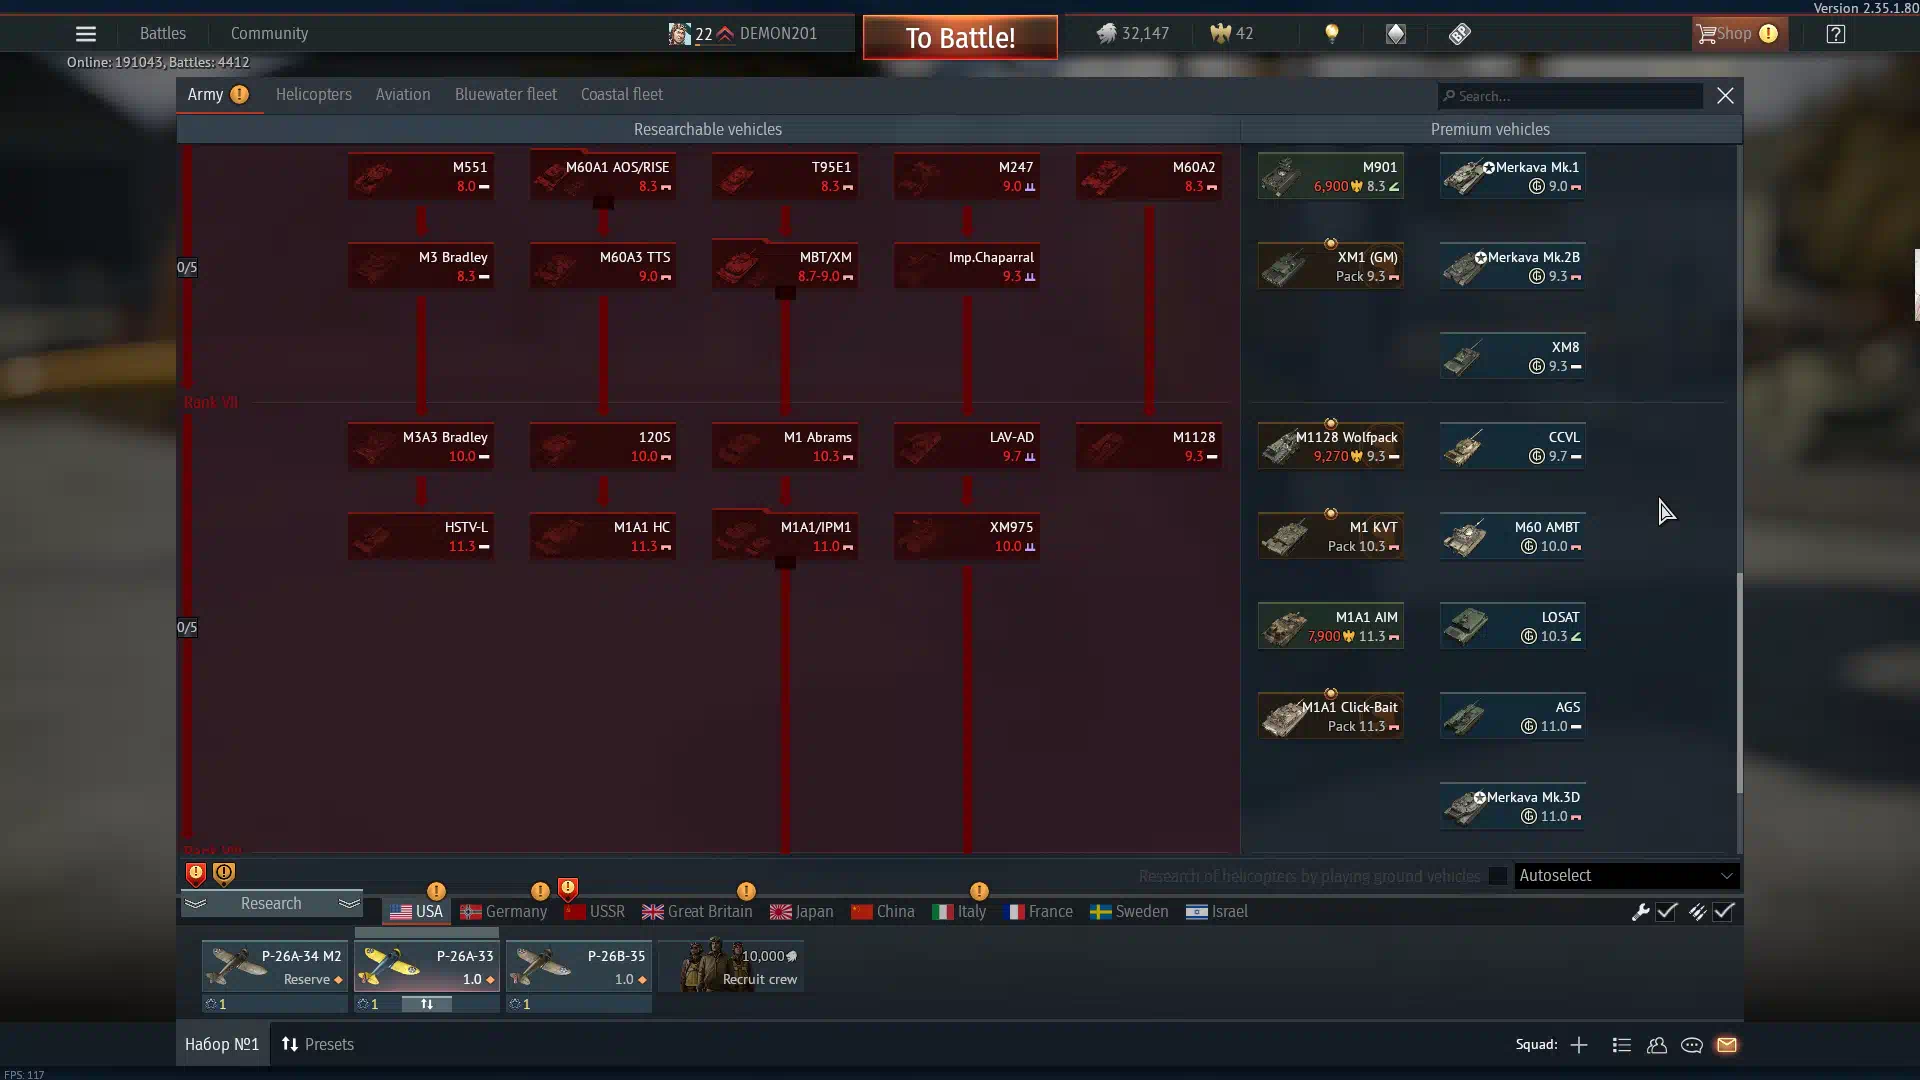The image size is (1920, 1080).
Task: Select premium M901 vehicle
Action: pyautogui.click(x=1331, y=176)
